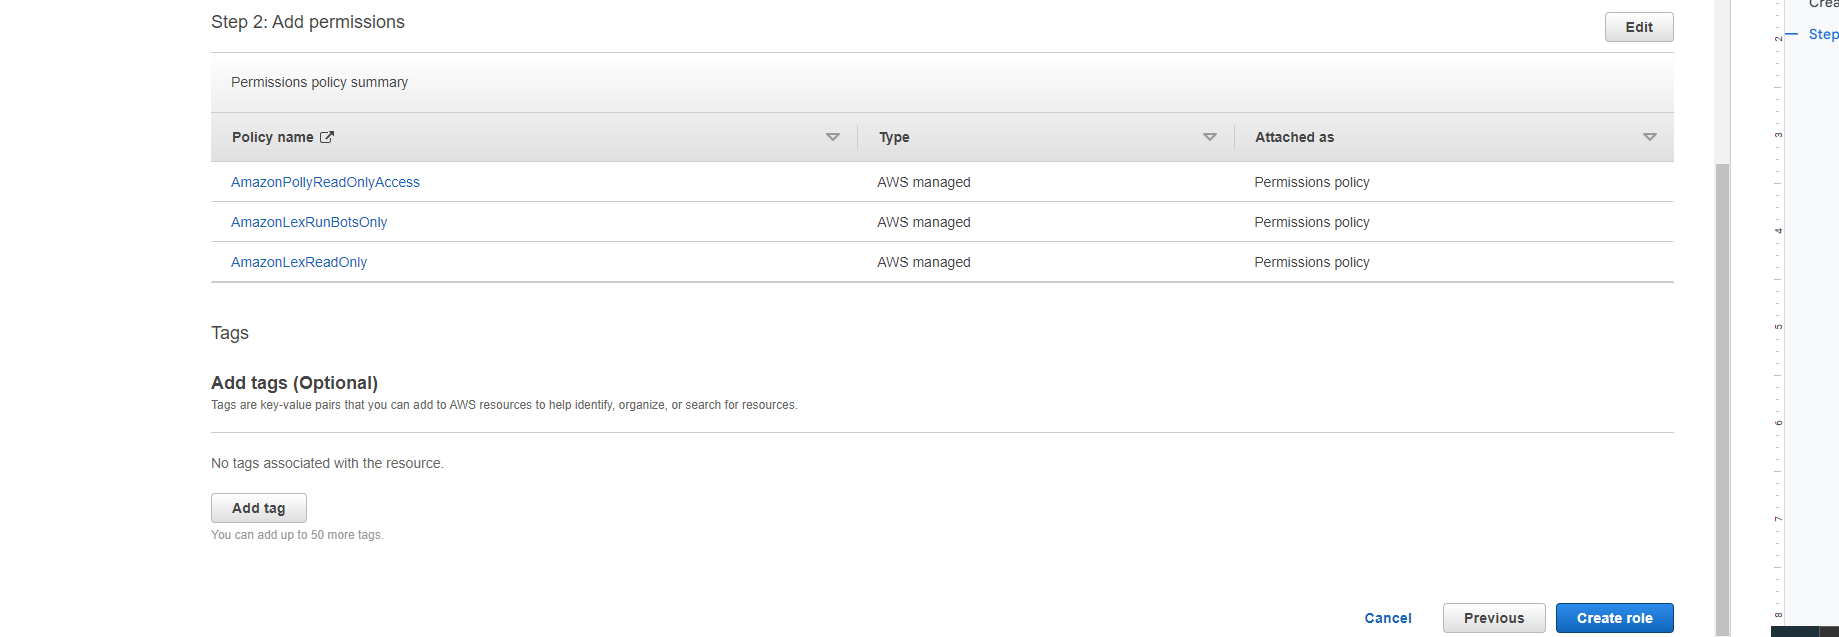
Task: Cancel the role creation
Action: 1388,618
